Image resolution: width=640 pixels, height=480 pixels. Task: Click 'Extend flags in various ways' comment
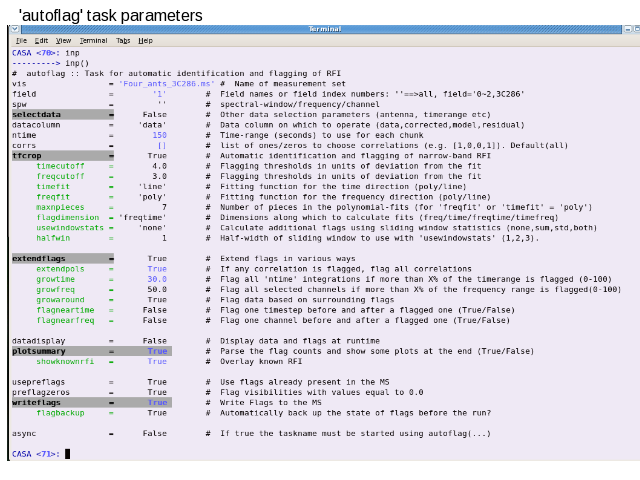pos(288,259)
